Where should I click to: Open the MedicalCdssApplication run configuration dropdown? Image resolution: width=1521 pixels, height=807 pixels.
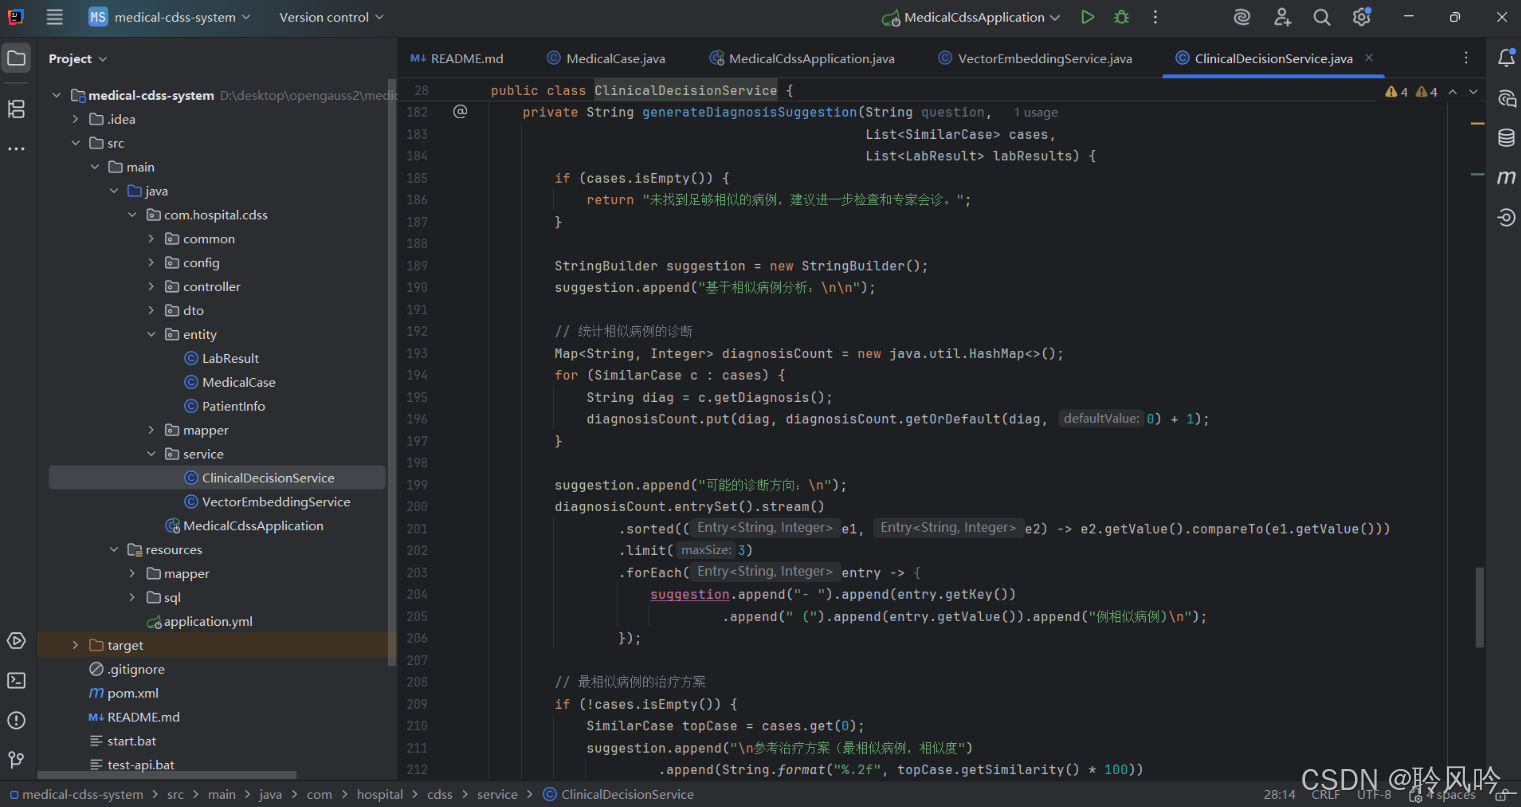click(x=970, y=17)
